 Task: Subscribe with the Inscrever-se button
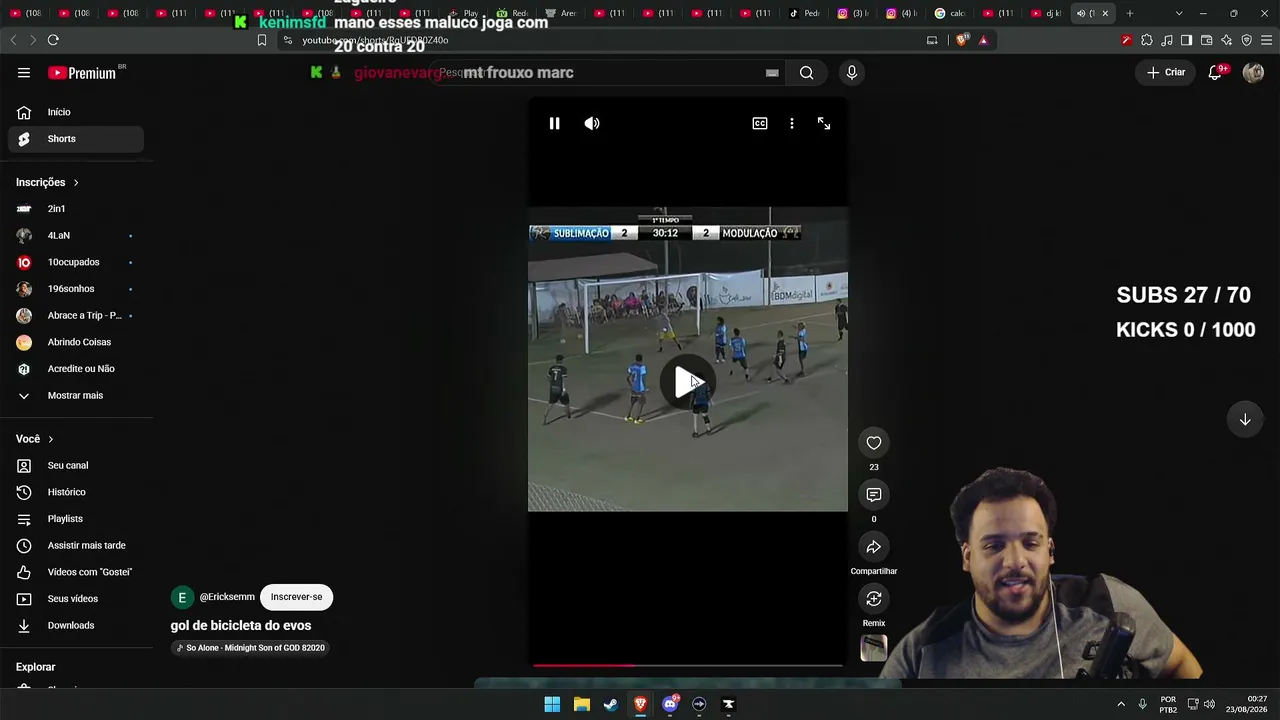(x=296, y=597)
